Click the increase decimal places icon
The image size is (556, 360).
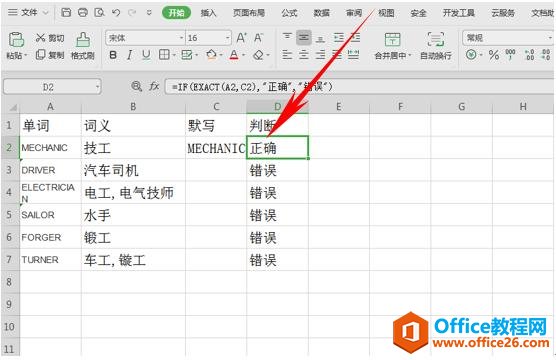pyautogui.click(x=529, y=55)
